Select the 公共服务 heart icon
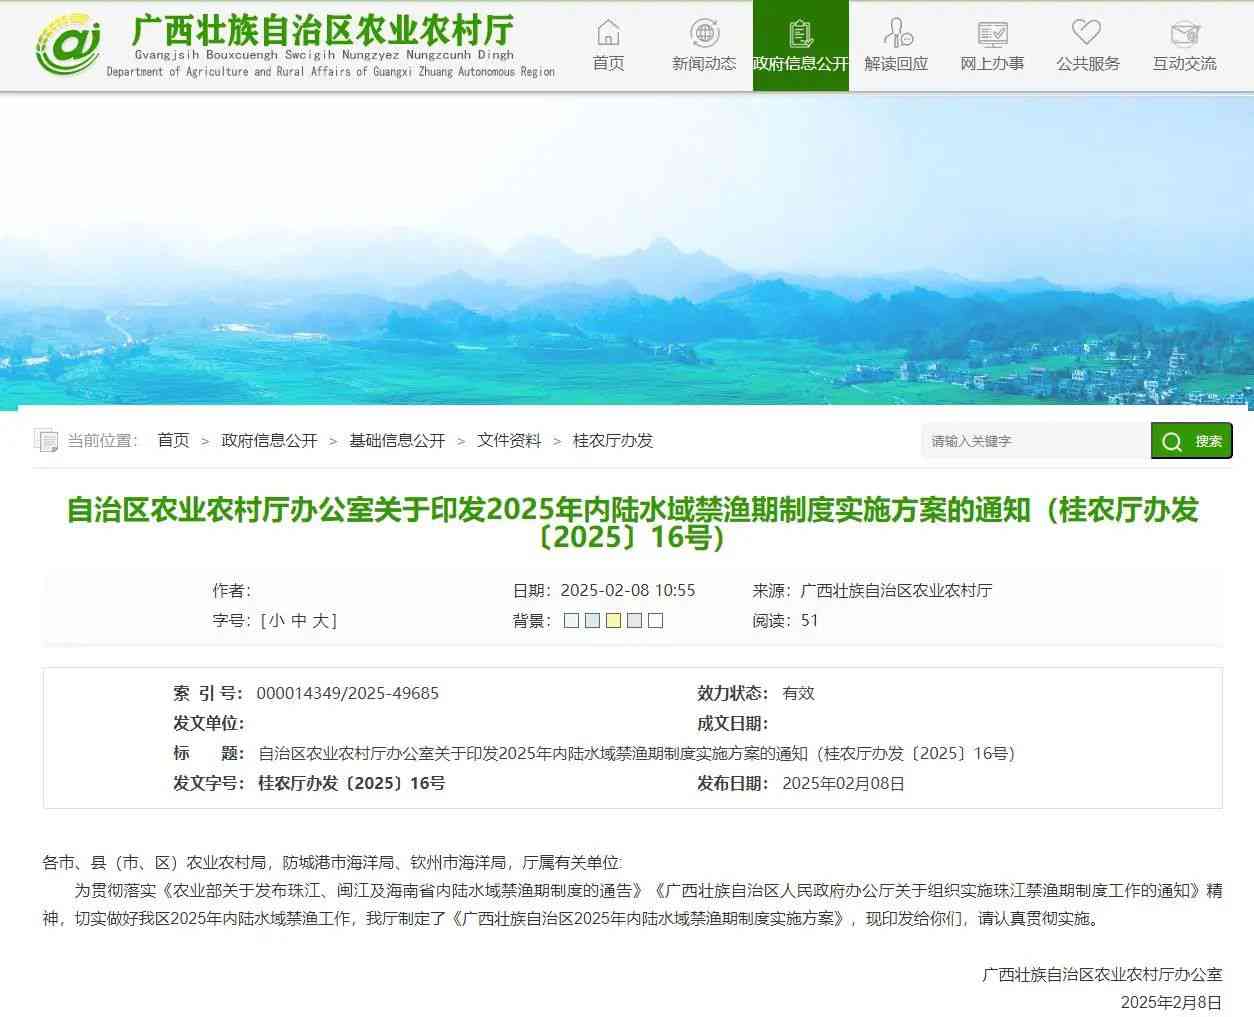This screenshot has height=1017, width=1254. (x=1087, y=34)
